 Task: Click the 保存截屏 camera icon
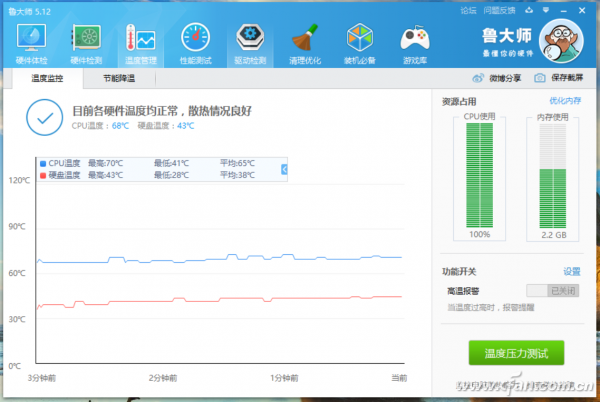pos(540,78)
